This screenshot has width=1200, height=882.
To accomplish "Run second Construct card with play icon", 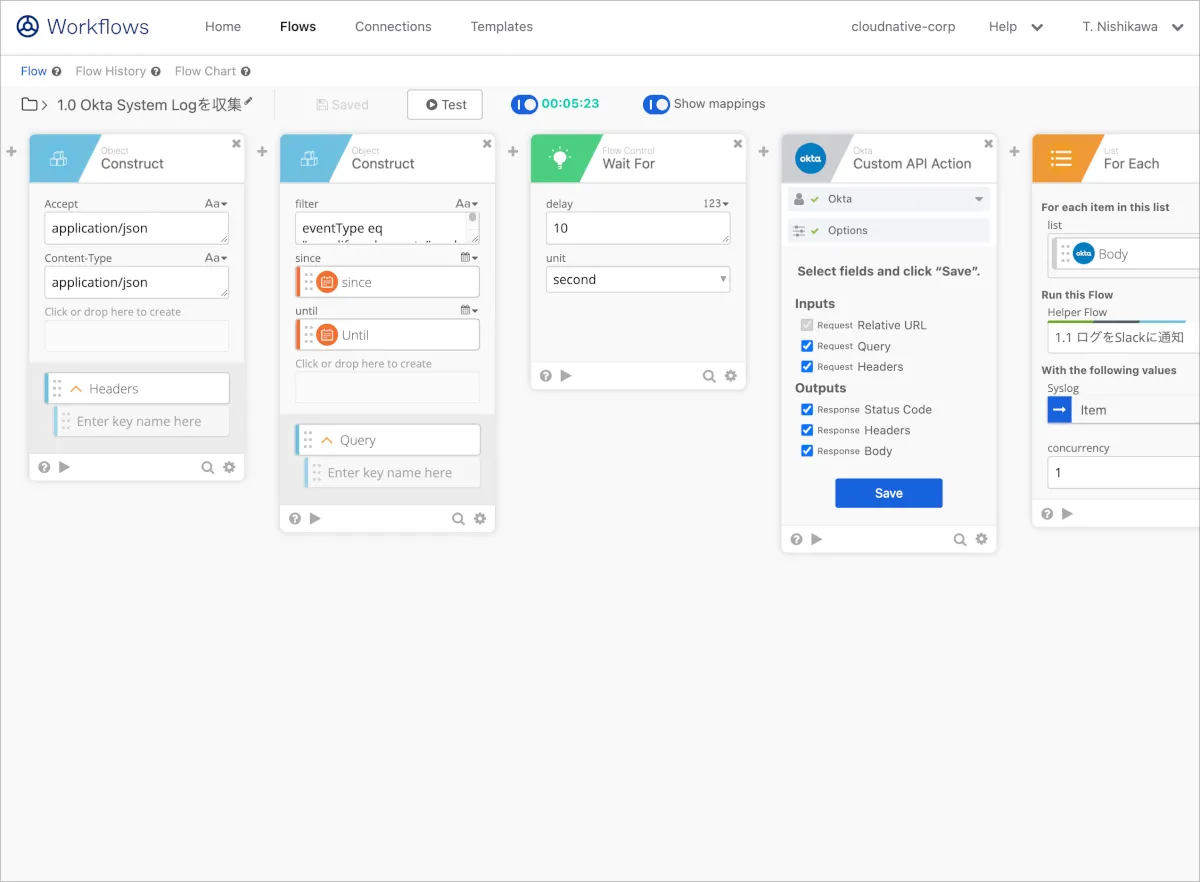I will [x=315, y=519].
